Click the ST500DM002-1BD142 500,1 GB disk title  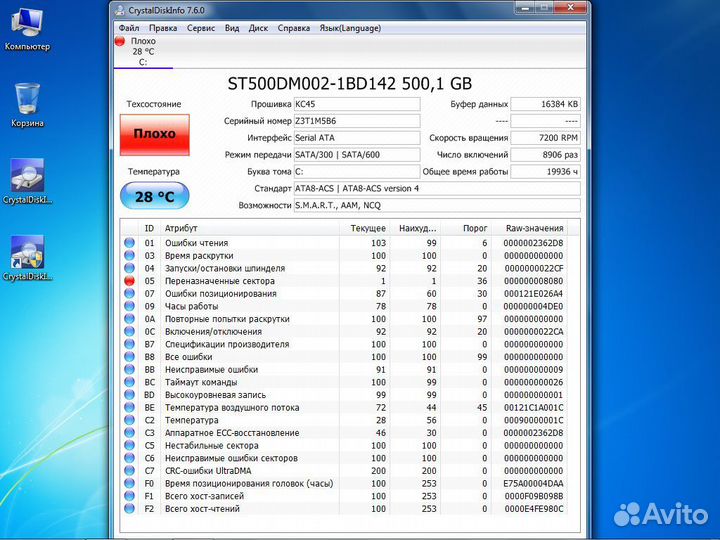[349, 84]
